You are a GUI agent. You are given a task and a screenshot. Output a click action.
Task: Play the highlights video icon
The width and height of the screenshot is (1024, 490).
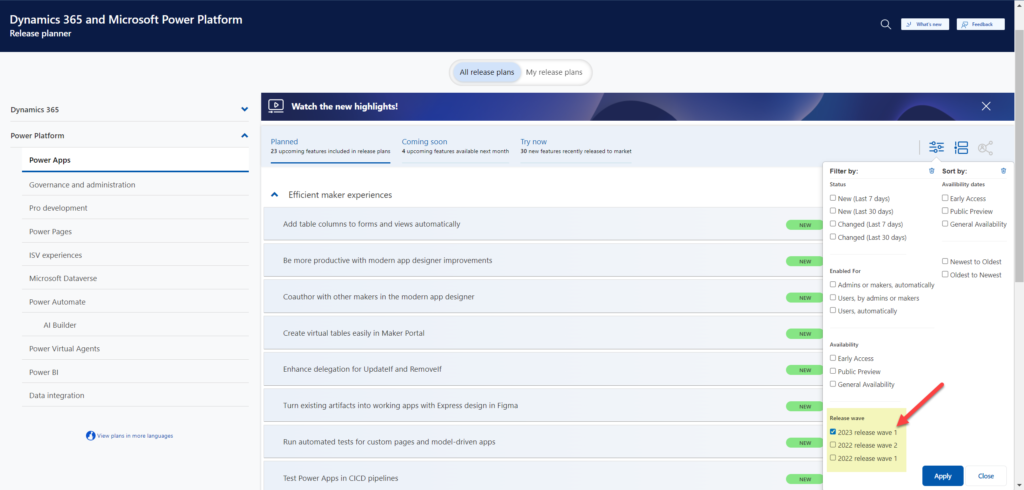click(276, 106)
